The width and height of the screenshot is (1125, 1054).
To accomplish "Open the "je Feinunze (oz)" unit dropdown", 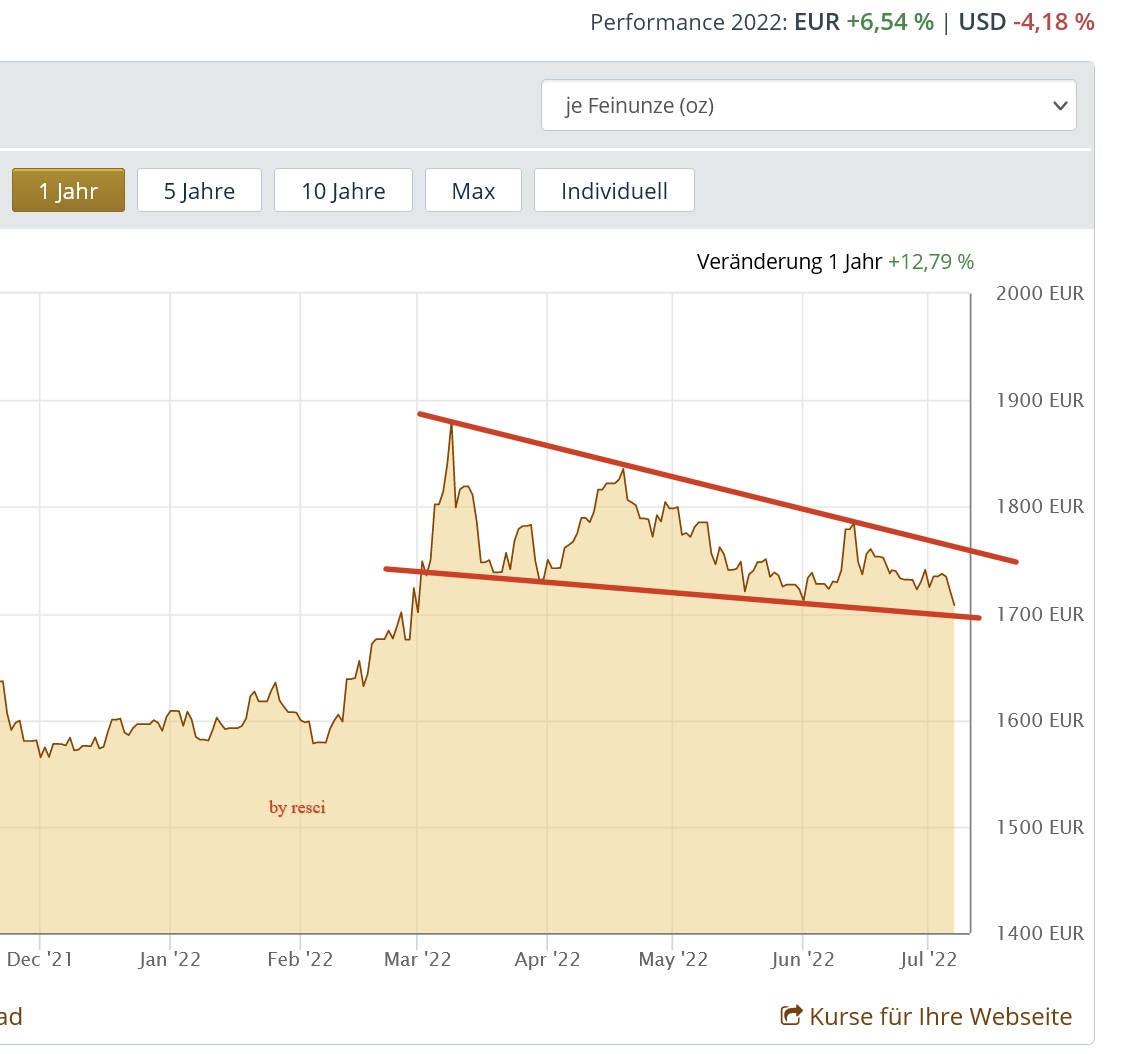I will click(808, 105).
